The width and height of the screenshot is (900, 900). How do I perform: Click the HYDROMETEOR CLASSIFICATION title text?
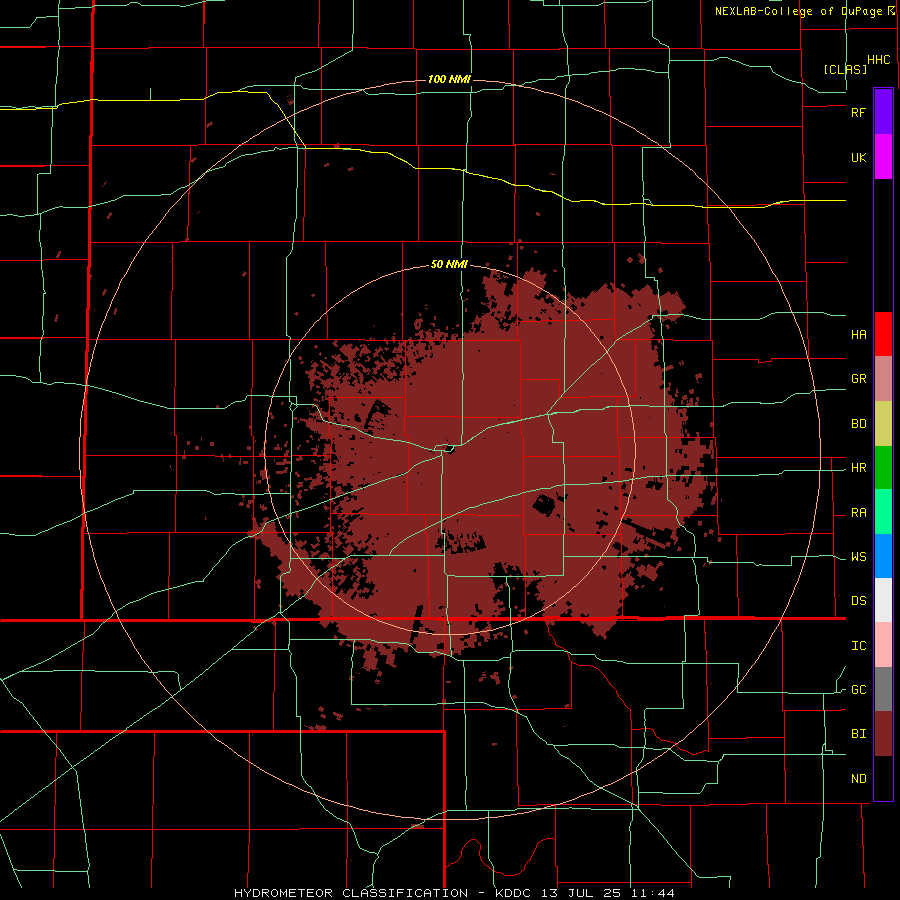(x=351, y=893)
